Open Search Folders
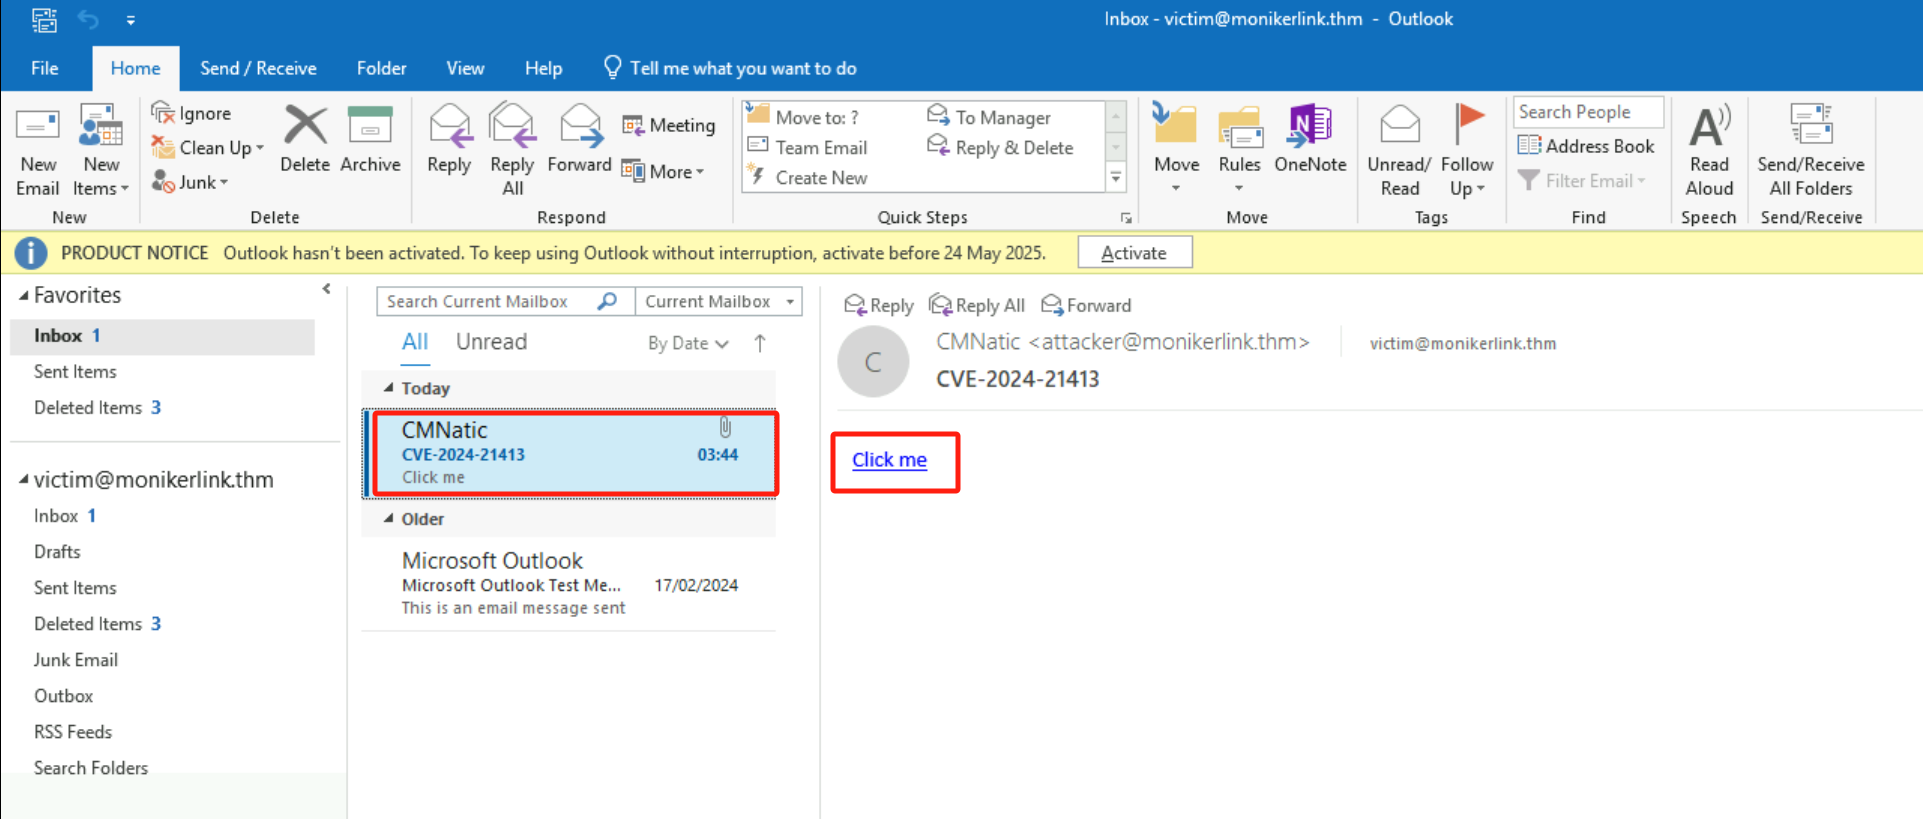1923x819 pixels. click(x=91, y=768)
